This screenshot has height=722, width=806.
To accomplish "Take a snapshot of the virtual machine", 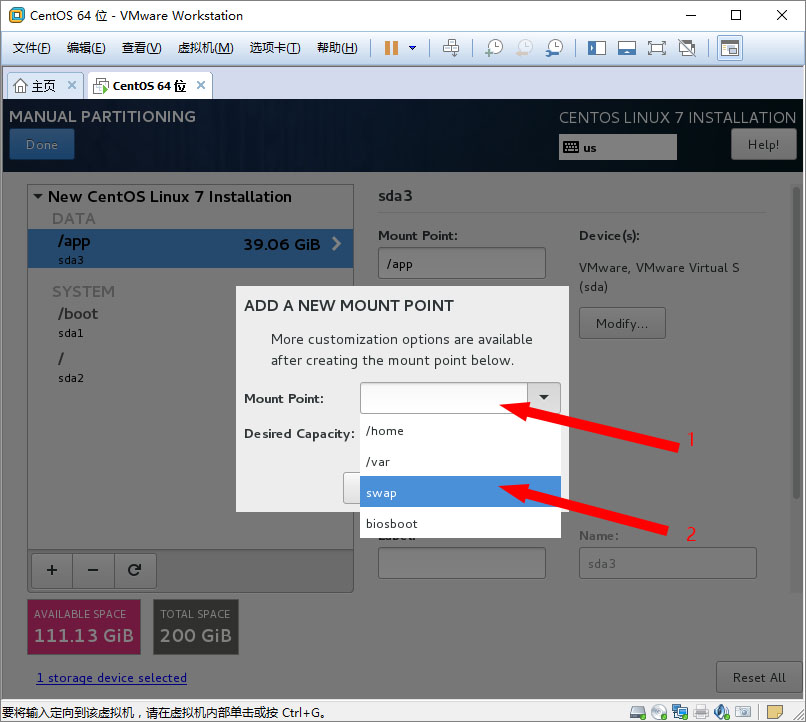I will point(494,48).
